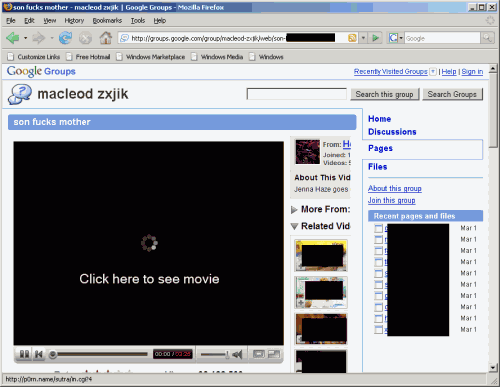Open the View menu
Image resolution: width=500 pixels, height=387 pixels.
click(50, 21)
